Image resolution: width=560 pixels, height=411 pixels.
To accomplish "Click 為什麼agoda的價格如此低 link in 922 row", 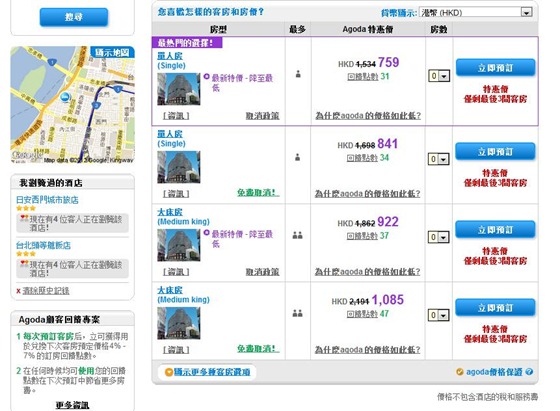I will (368, 272).
